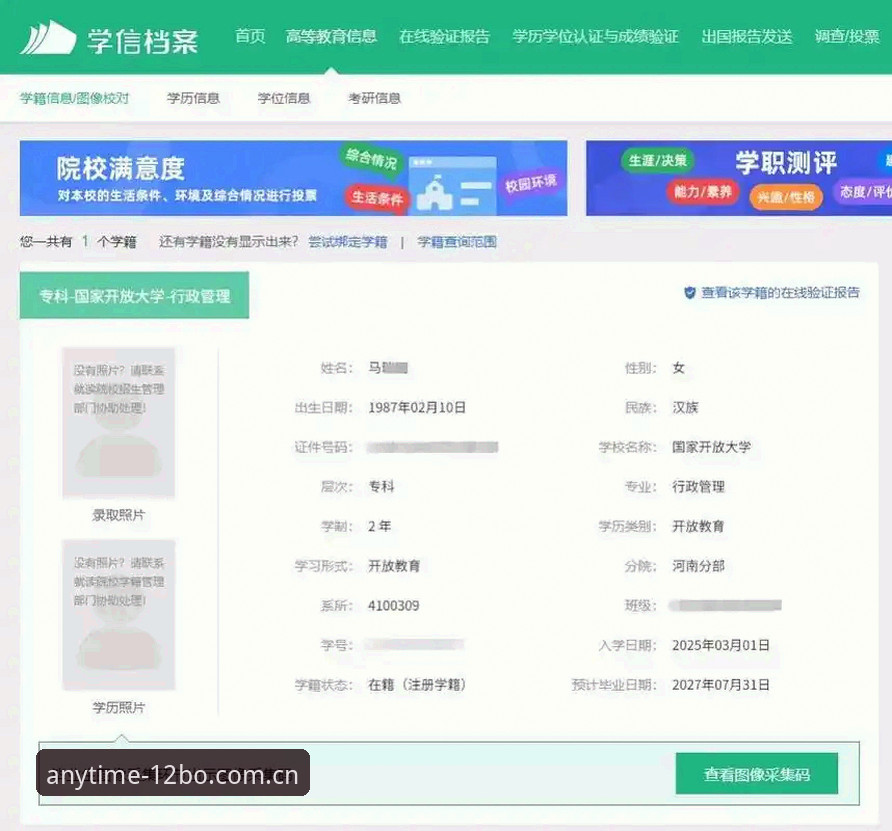Screen dimensions: 892x831
Task: Open 学历学位认证与成绩验证 menu item
Action: click(x=595, y=36)
